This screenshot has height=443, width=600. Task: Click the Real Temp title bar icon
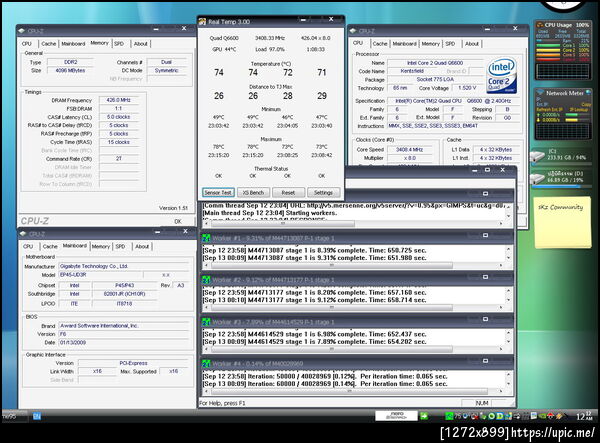point(202,21)
